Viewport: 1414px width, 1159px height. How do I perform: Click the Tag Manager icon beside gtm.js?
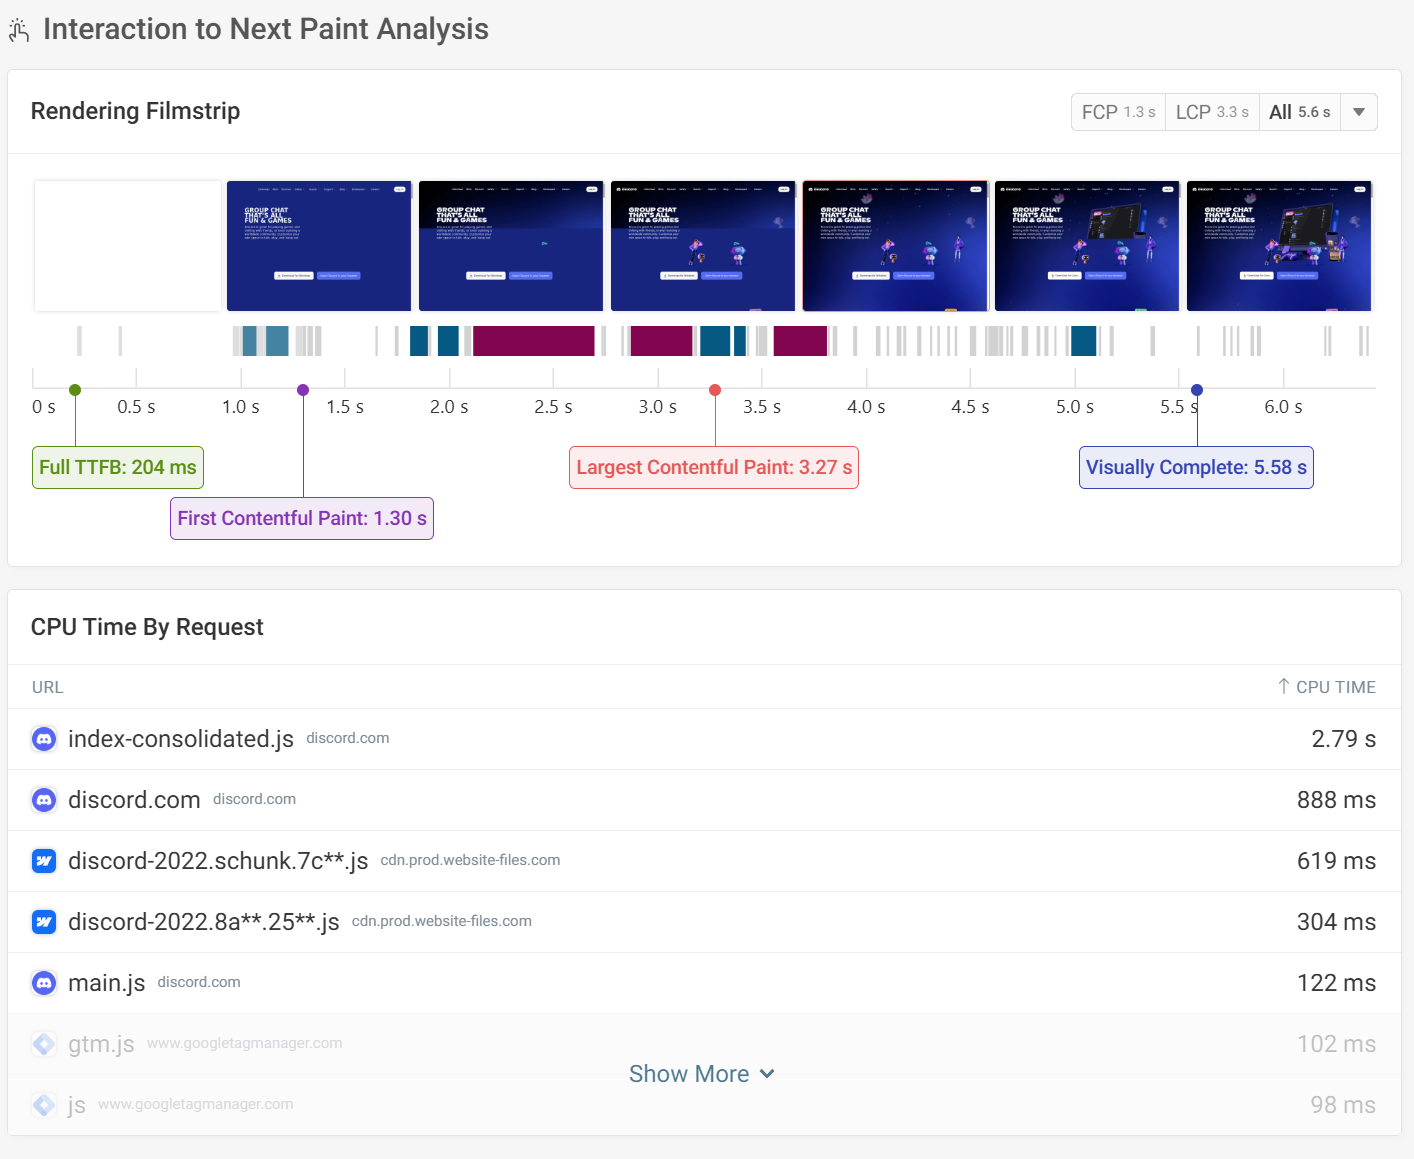[44, 1044]
